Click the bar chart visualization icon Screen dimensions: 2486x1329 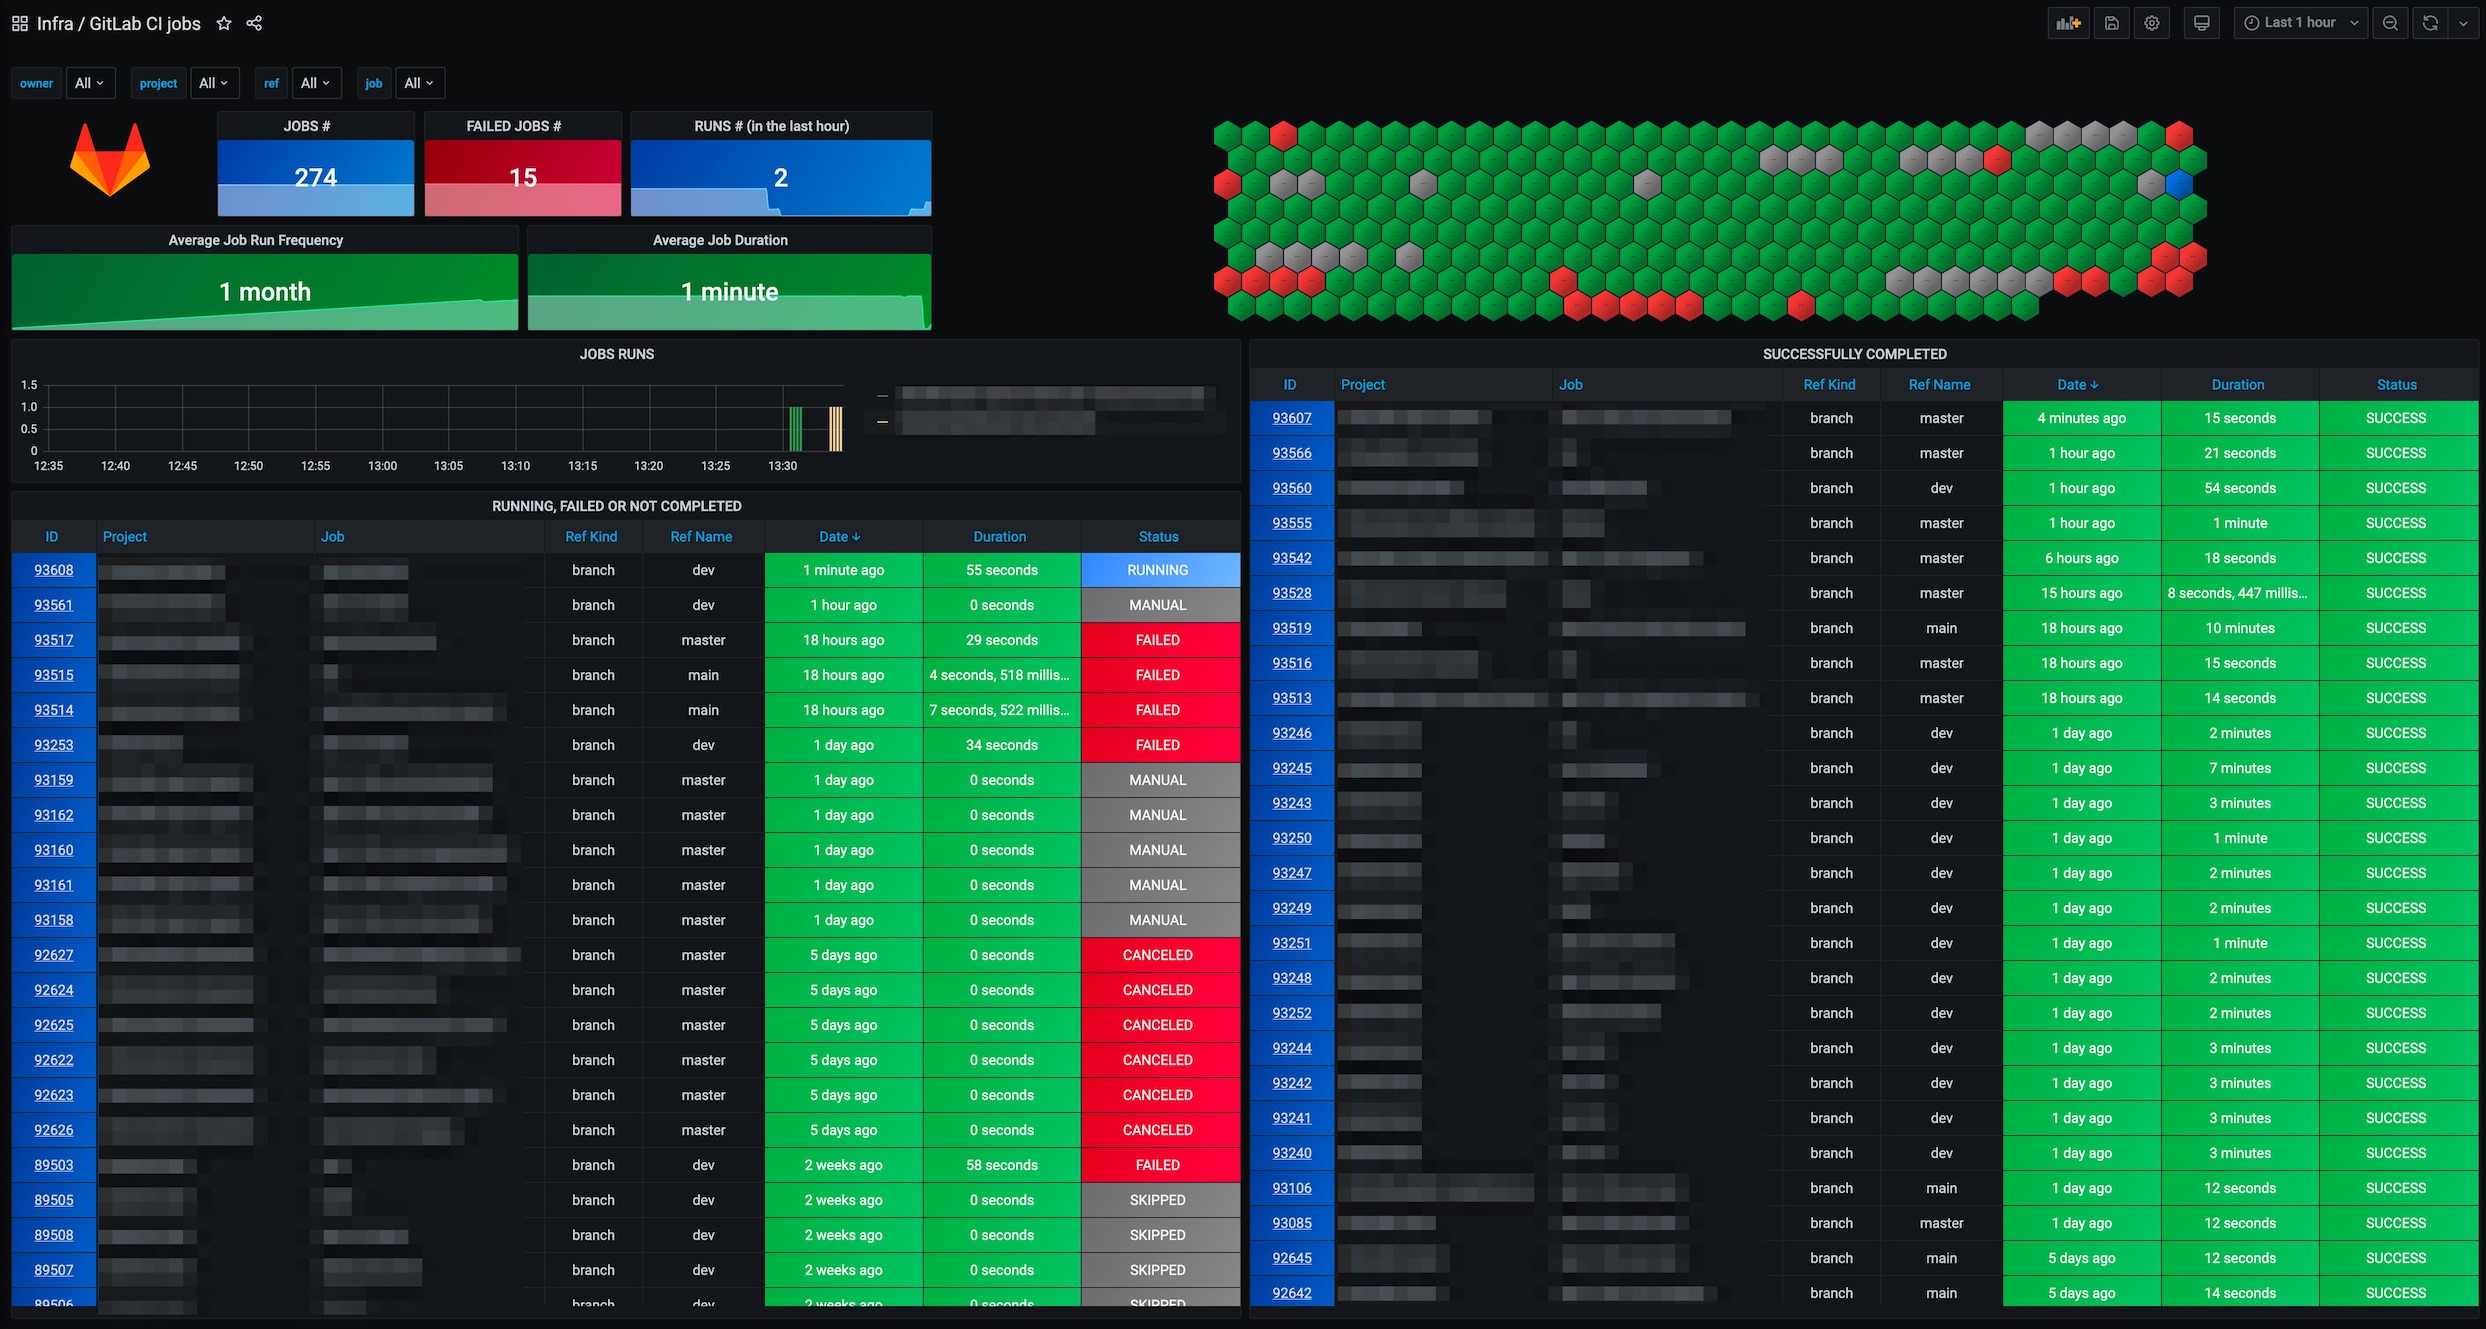click(2068, 23)
